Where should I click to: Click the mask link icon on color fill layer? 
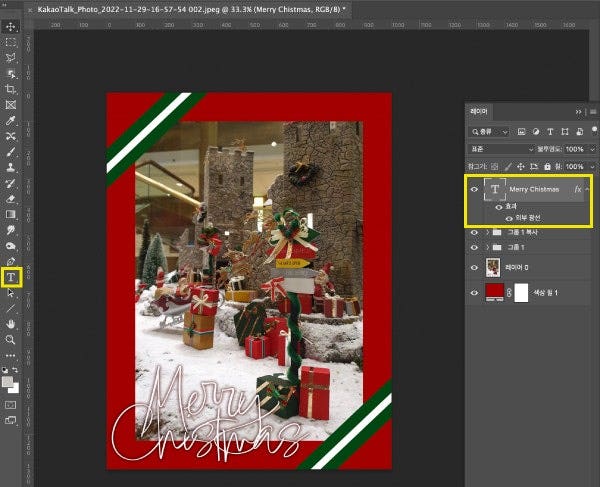pos(509,293)
